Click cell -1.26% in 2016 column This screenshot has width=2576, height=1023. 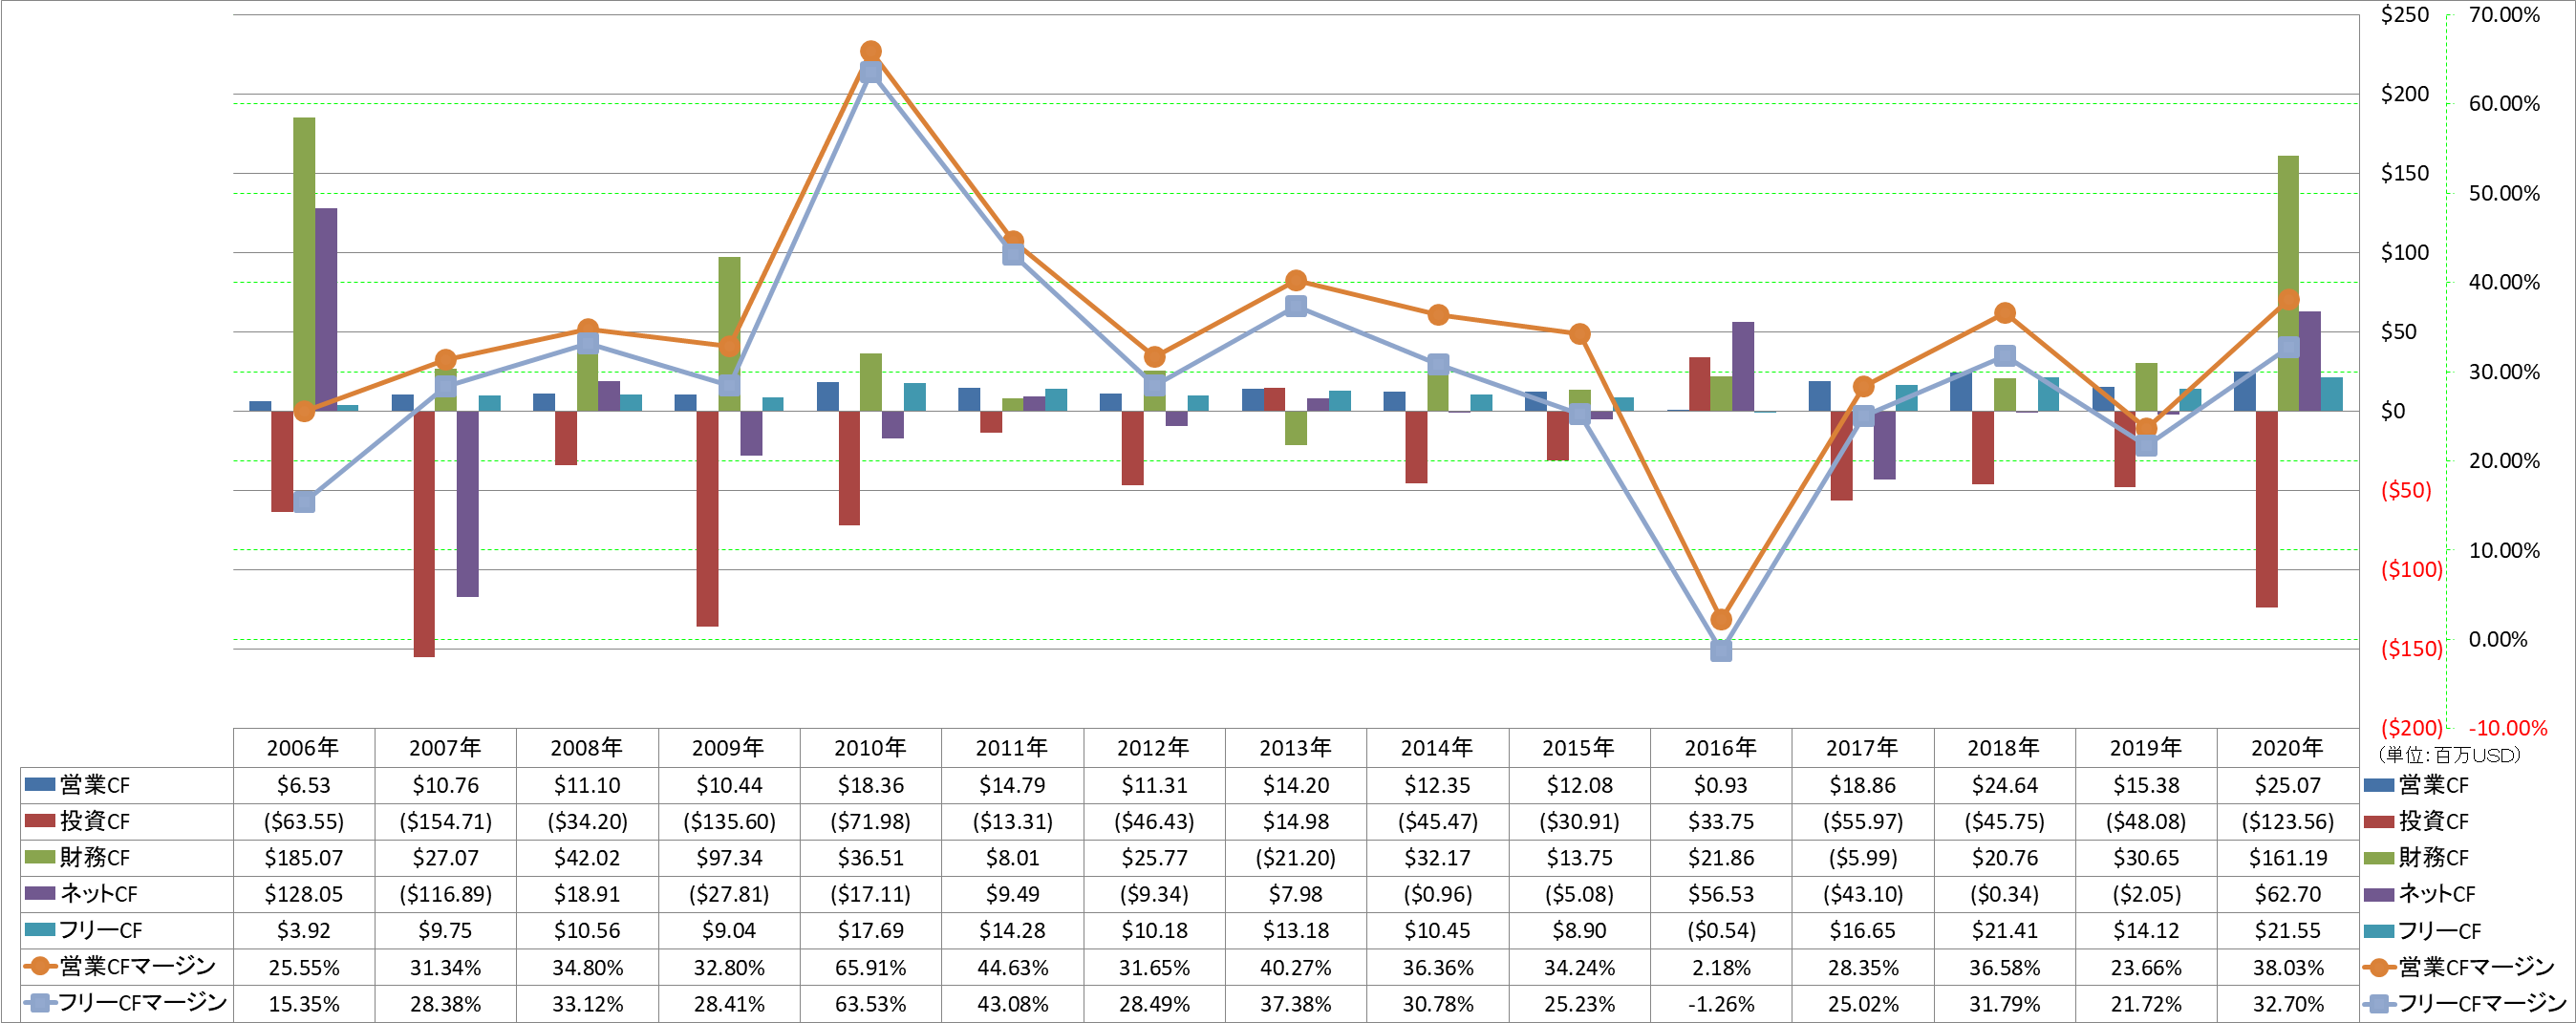[1720, 1003]
